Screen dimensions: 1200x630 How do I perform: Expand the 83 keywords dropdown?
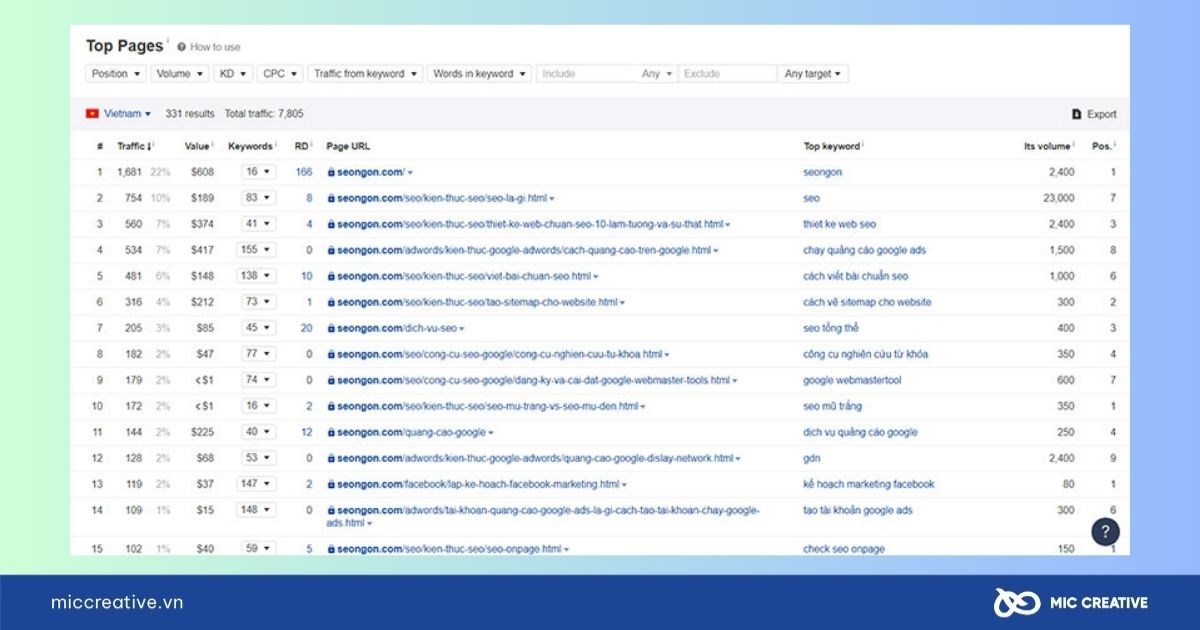[x=257, y=198]
